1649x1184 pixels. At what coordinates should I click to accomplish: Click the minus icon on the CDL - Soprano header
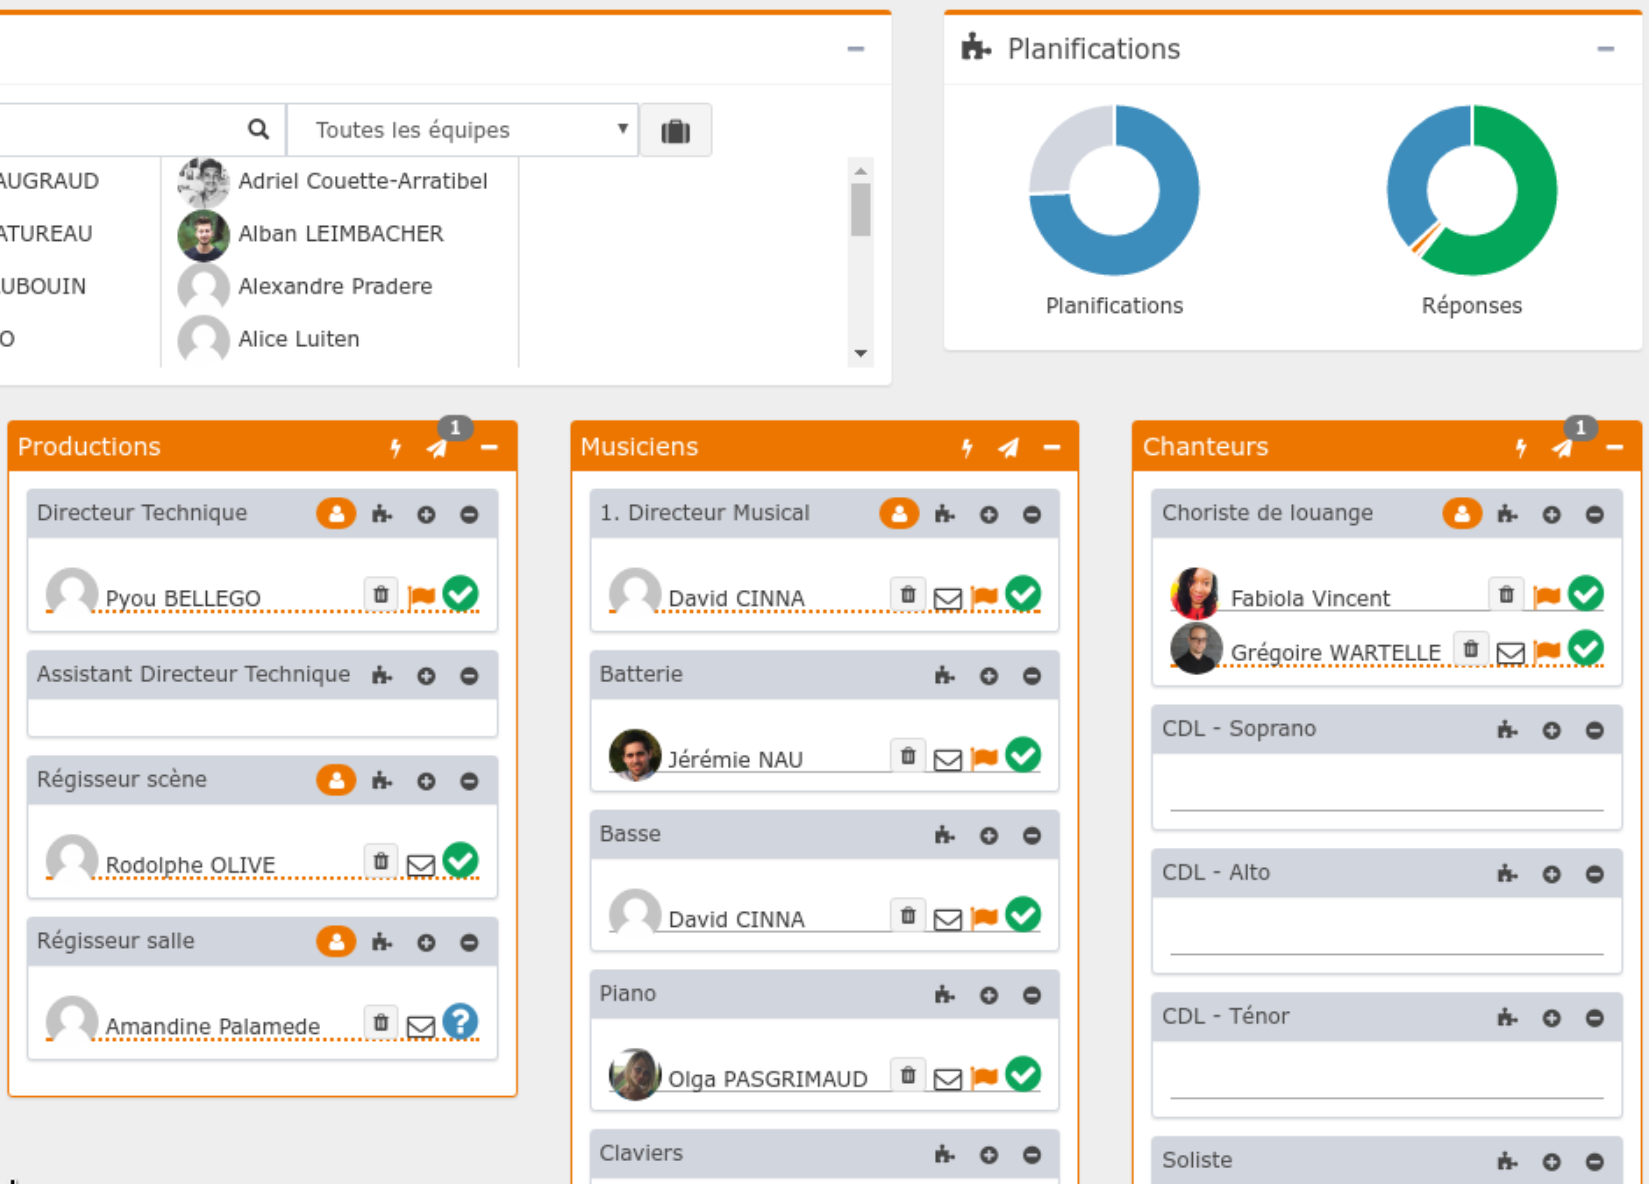[x=1595, y=729]
